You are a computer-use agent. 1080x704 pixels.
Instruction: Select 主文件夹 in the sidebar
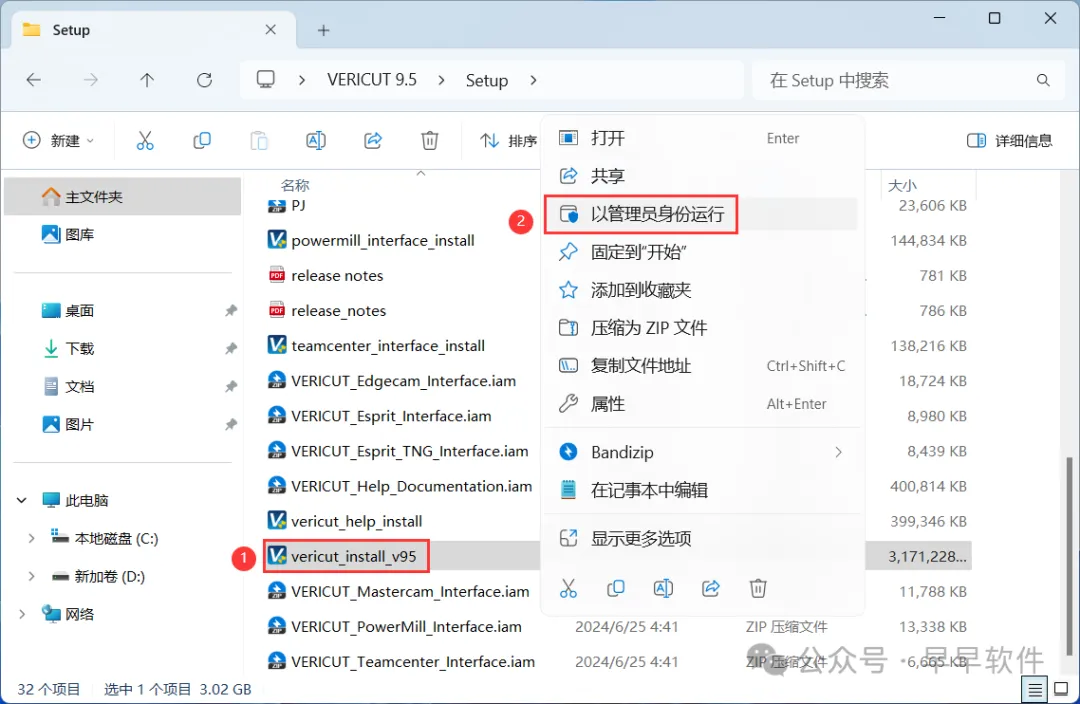tap(123, 196)
